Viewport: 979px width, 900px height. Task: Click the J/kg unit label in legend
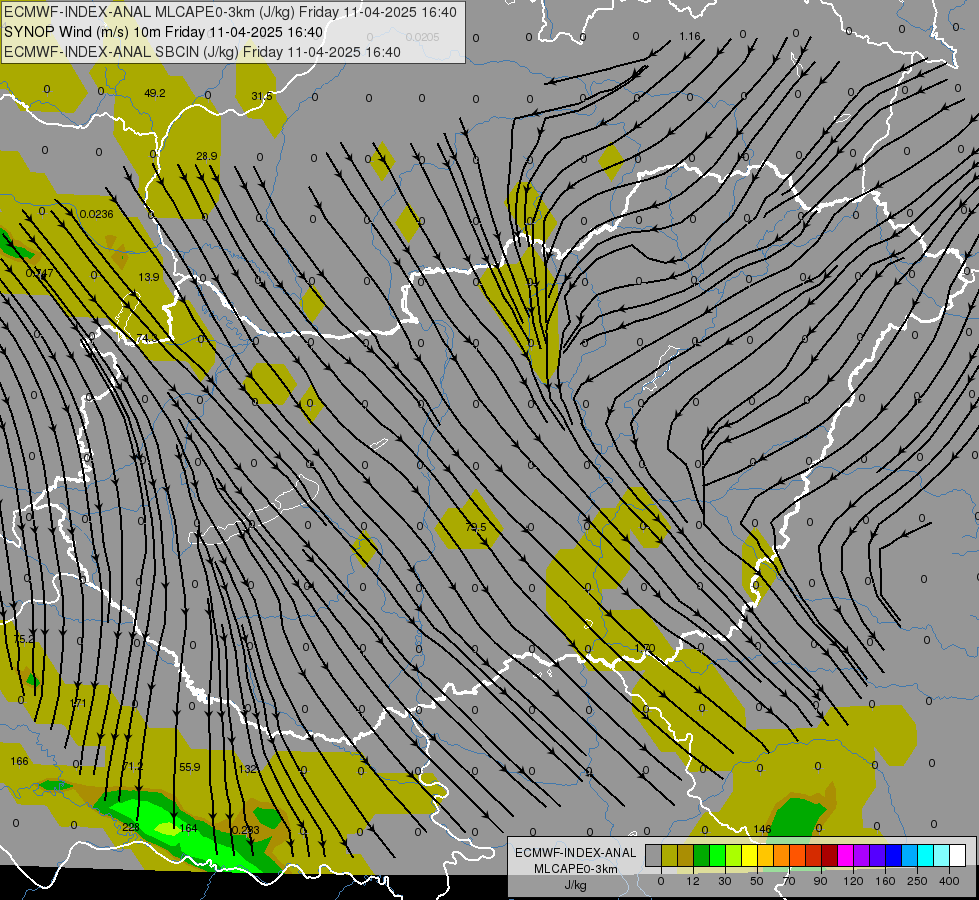pos(575,885)
